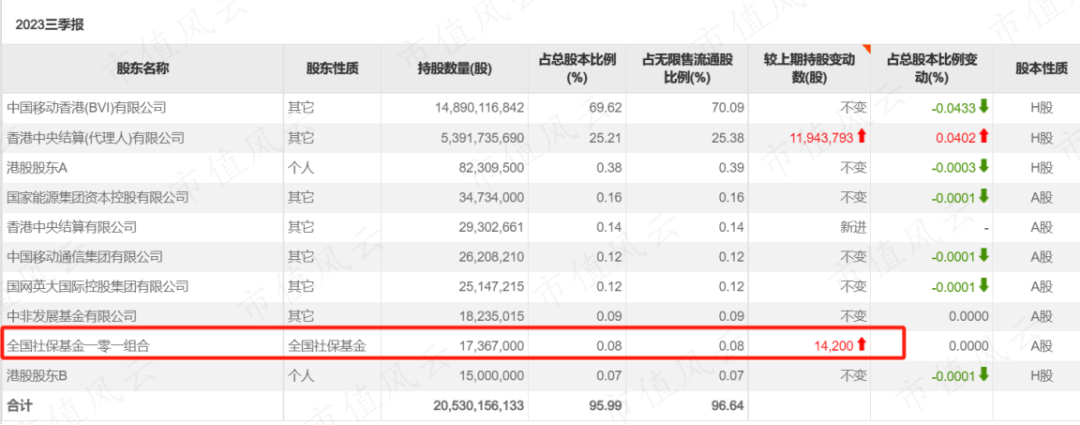Click the 持股数量(股) column header

point(455,68)
